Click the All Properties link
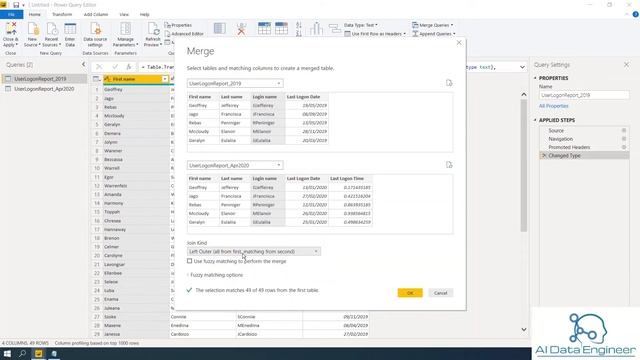Screen dimensions: 640x360 pyautogui.click(x=553, y=106)
